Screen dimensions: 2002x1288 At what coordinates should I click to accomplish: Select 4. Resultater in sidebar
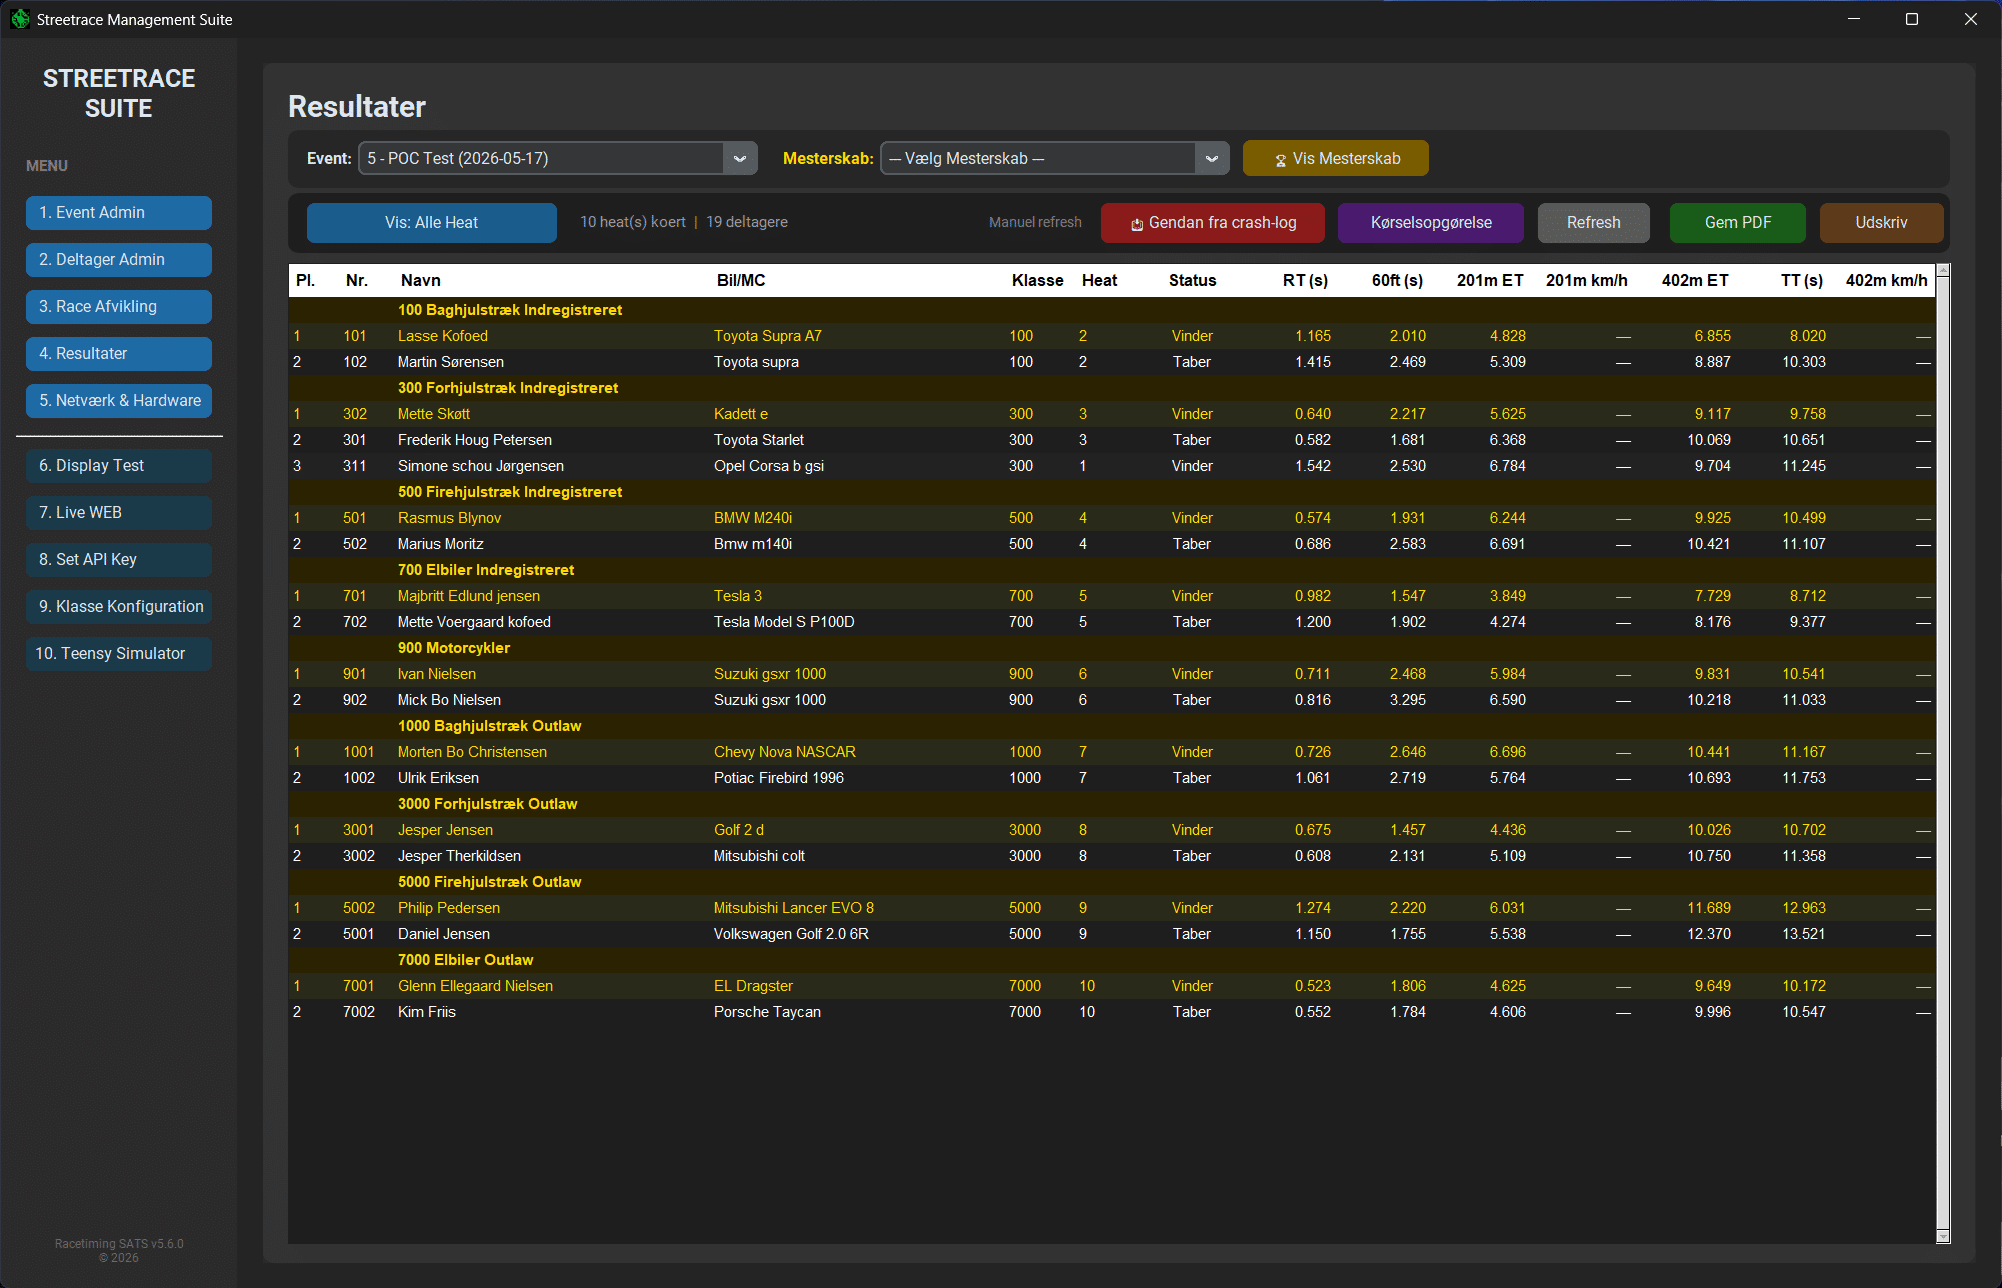[119, 353]
